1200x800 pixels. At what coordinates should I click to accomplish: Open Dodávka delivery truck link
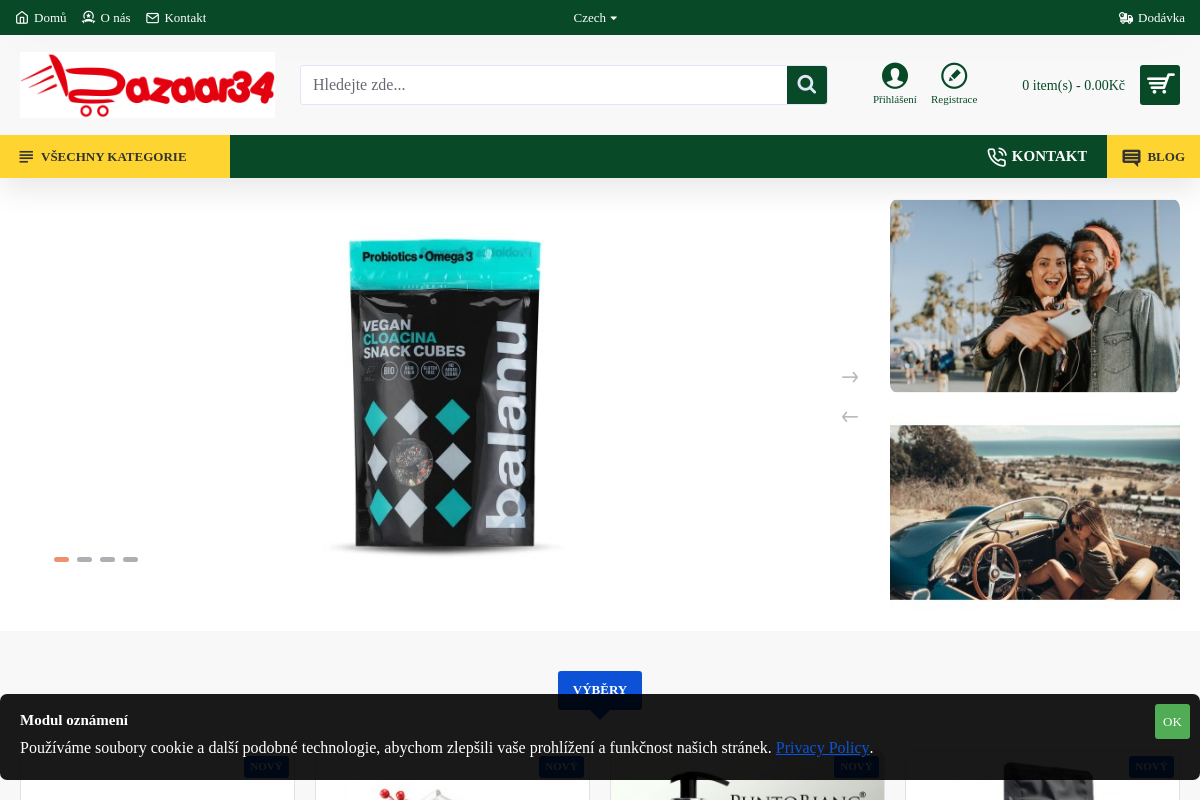[1152, 18]
